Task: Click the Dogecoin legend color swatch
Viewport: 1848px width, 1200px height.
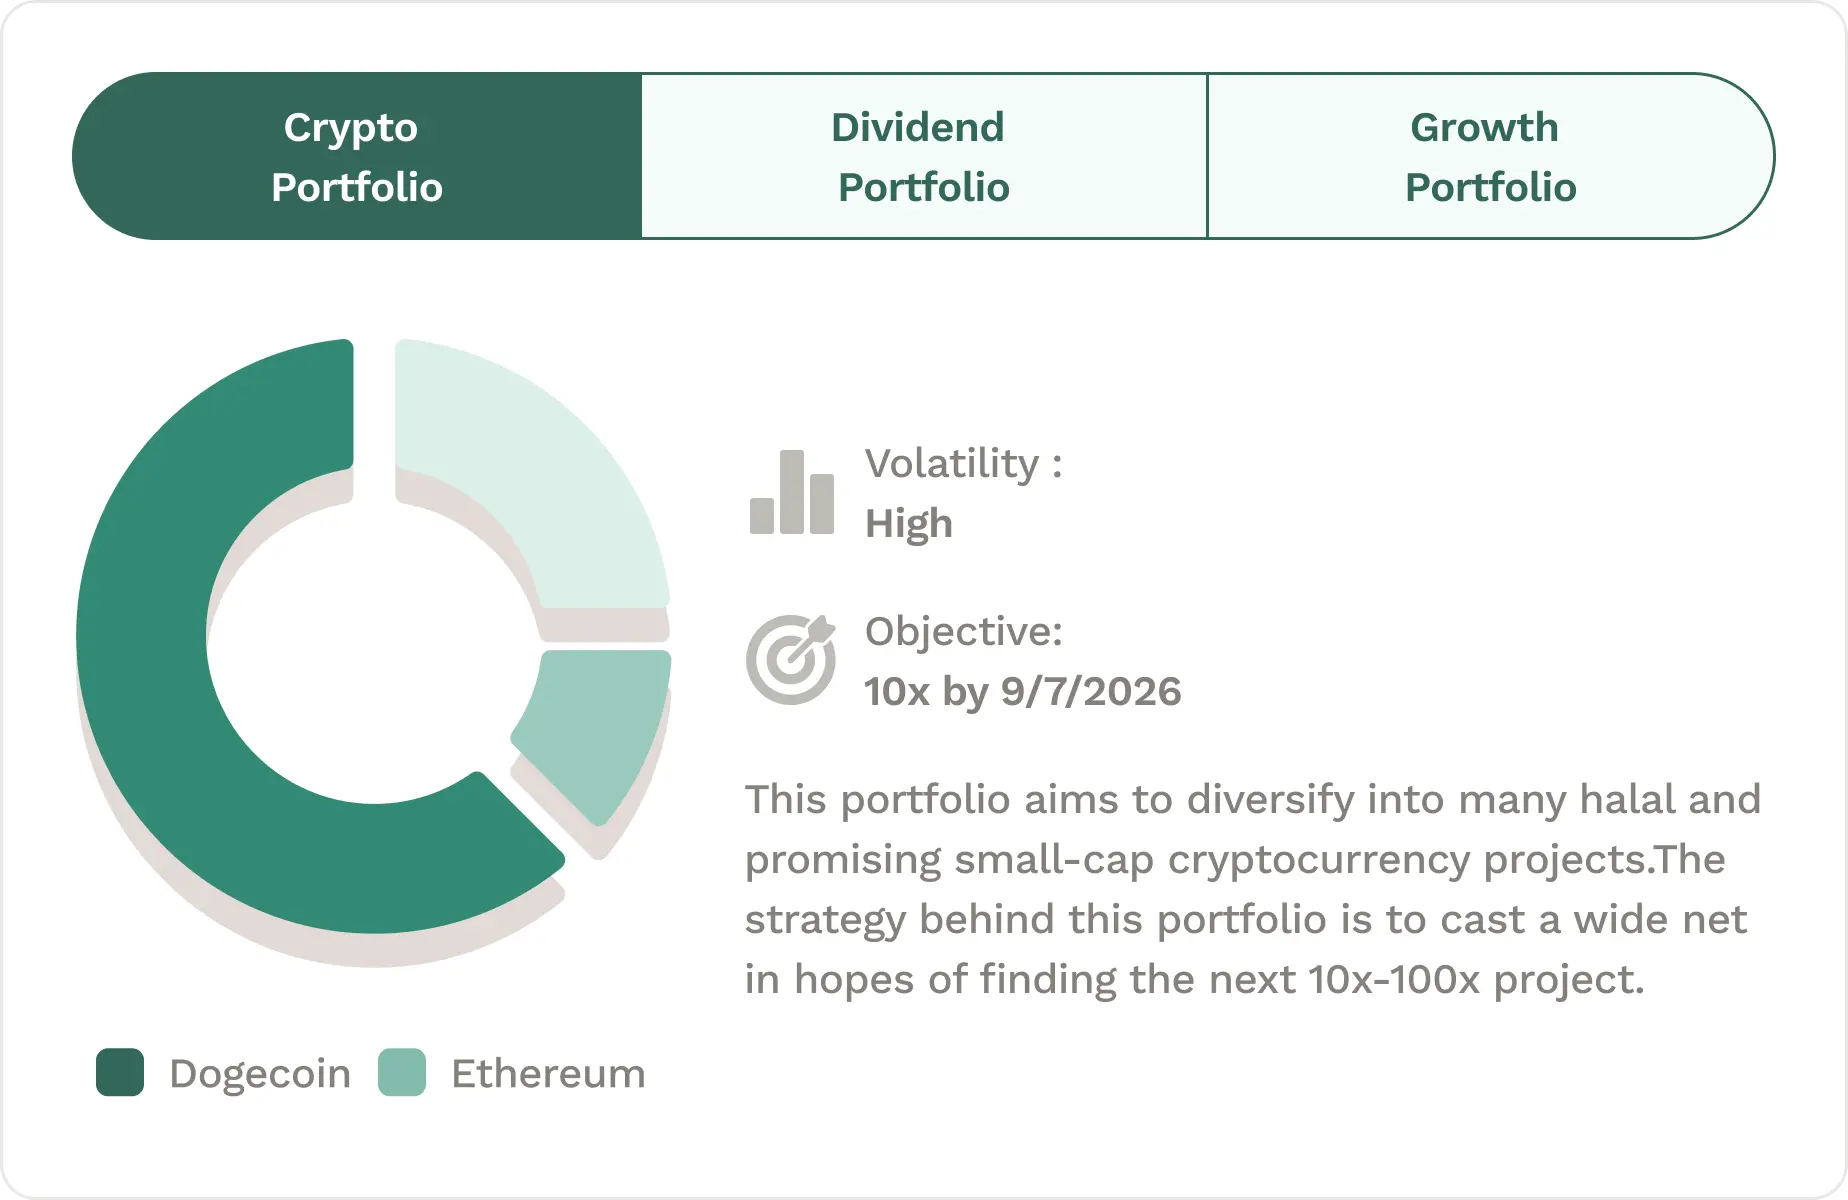Action: (120, 1073)
